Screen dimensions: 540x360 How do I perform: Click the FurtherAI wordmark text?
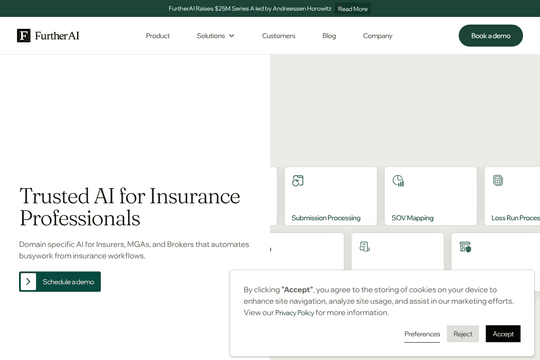tap(57, 36)
